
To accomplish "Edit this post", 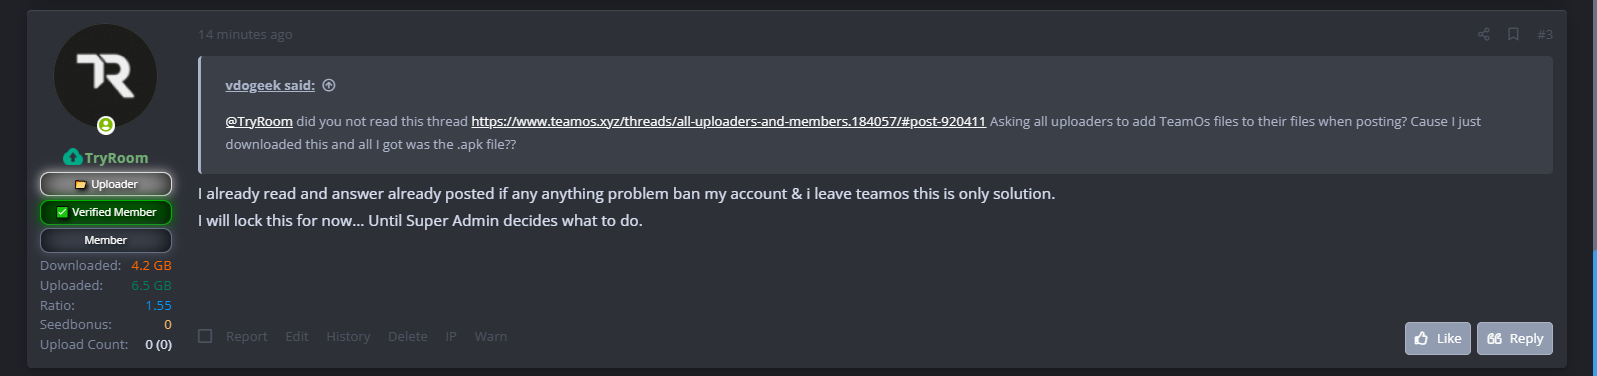I will point(296,336).
